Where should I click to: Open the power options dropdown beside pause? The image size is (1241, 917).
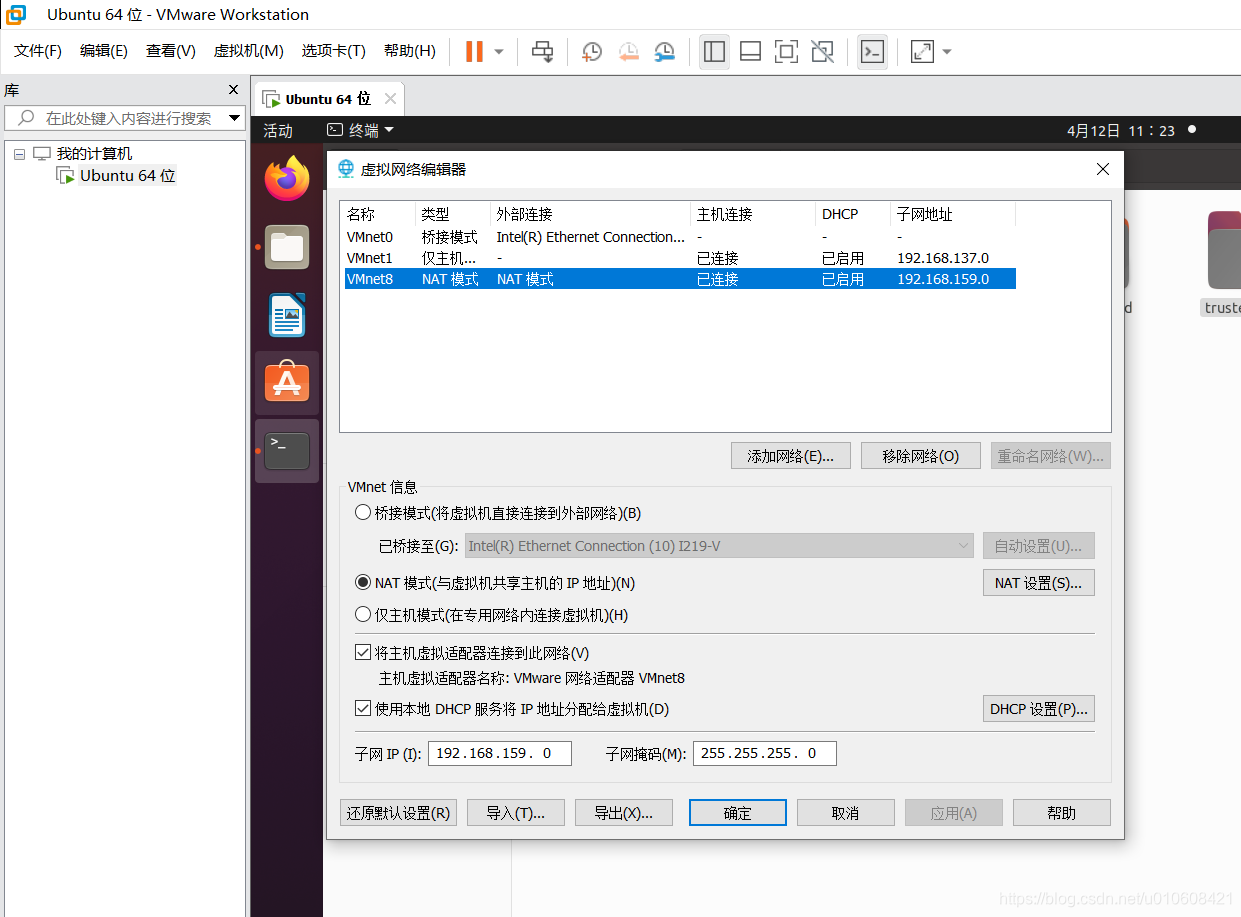tap(499, 51)
